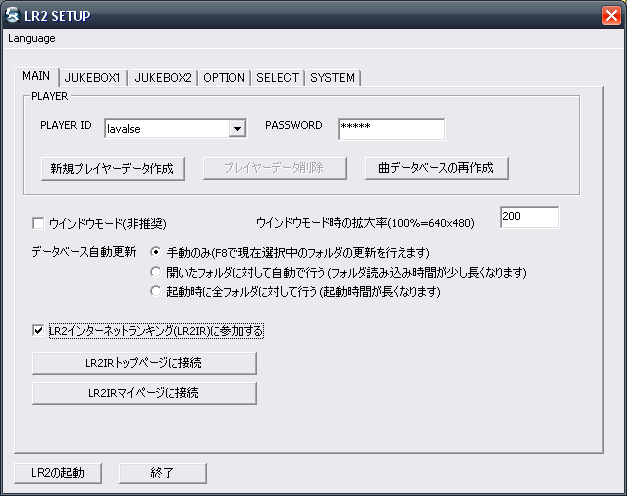Enable the ウインドウモード checkbox

[x=39, y=223]
